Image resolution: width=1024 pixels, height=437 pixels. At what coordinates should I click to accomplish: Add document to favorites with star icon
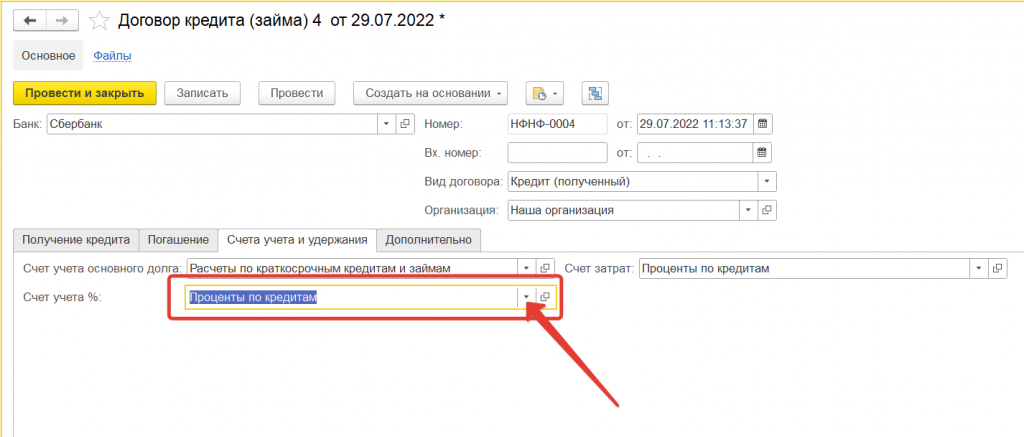tap(99, 20)
